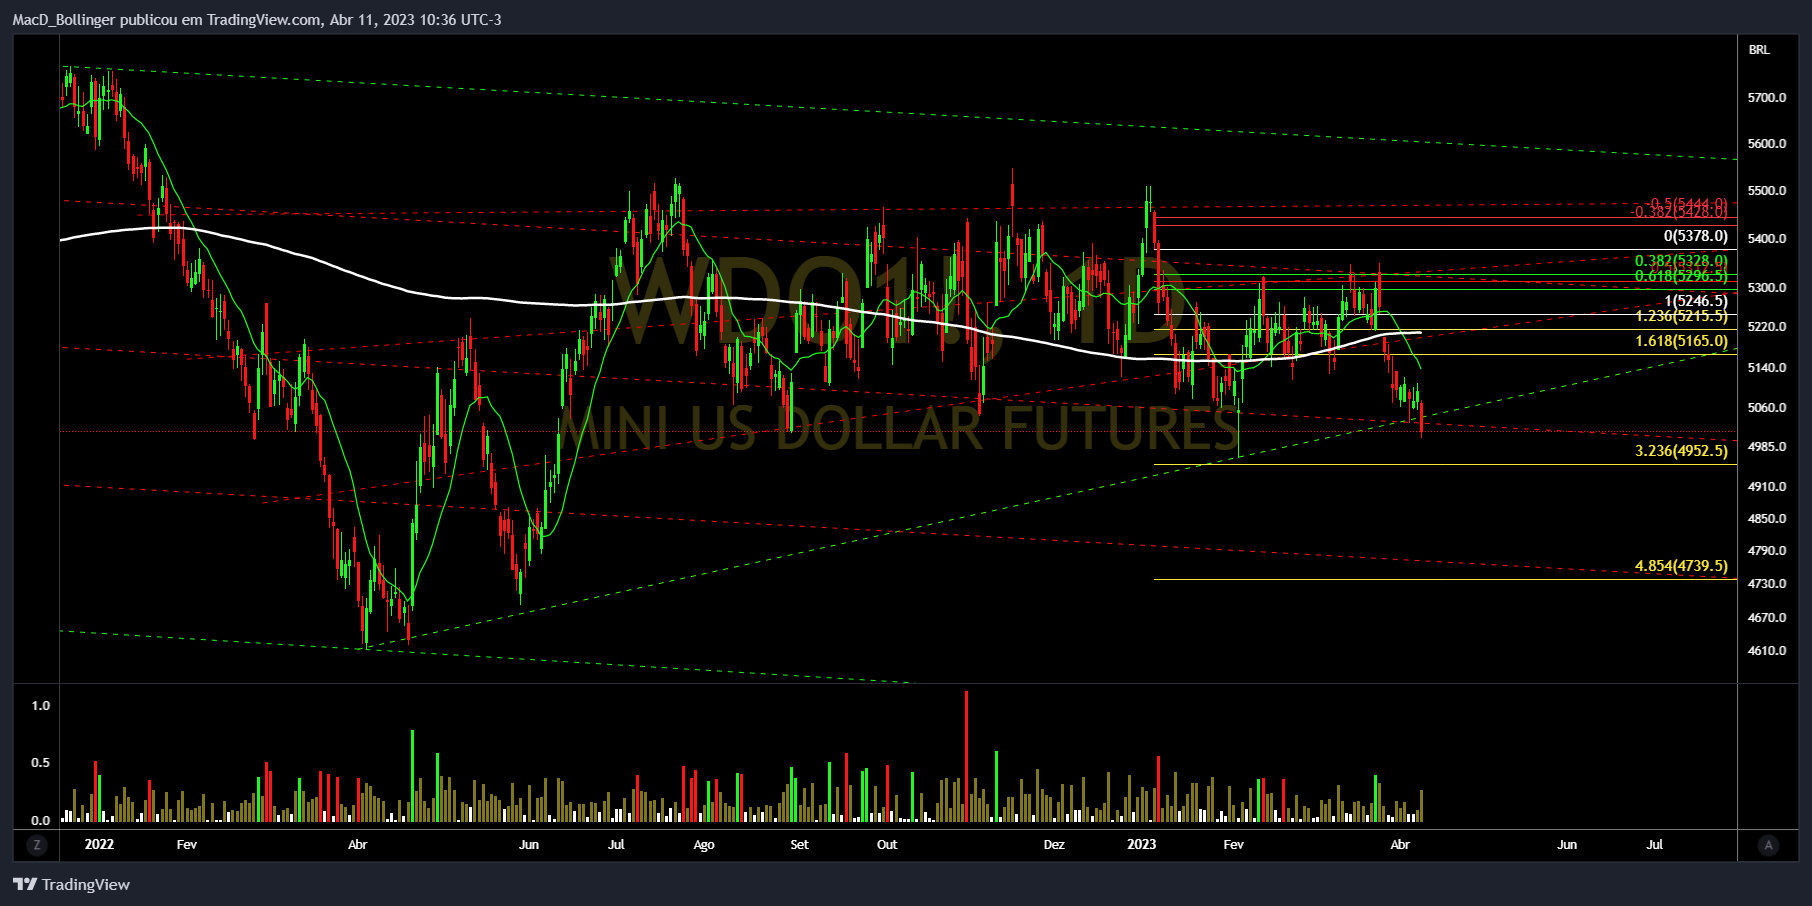The width and height of the screenshot is (1812, 906).
Task: Click the 5700.0 price axis label
Action: (x=1767, y=98)
